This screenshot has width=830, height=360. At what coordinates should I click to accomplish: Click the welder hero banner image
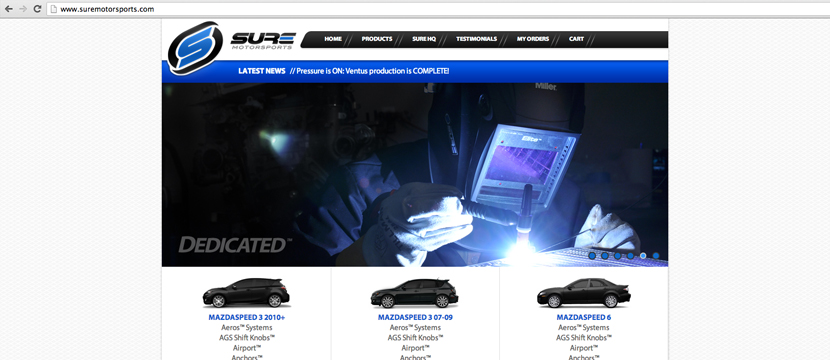click(x=414, y=175)
